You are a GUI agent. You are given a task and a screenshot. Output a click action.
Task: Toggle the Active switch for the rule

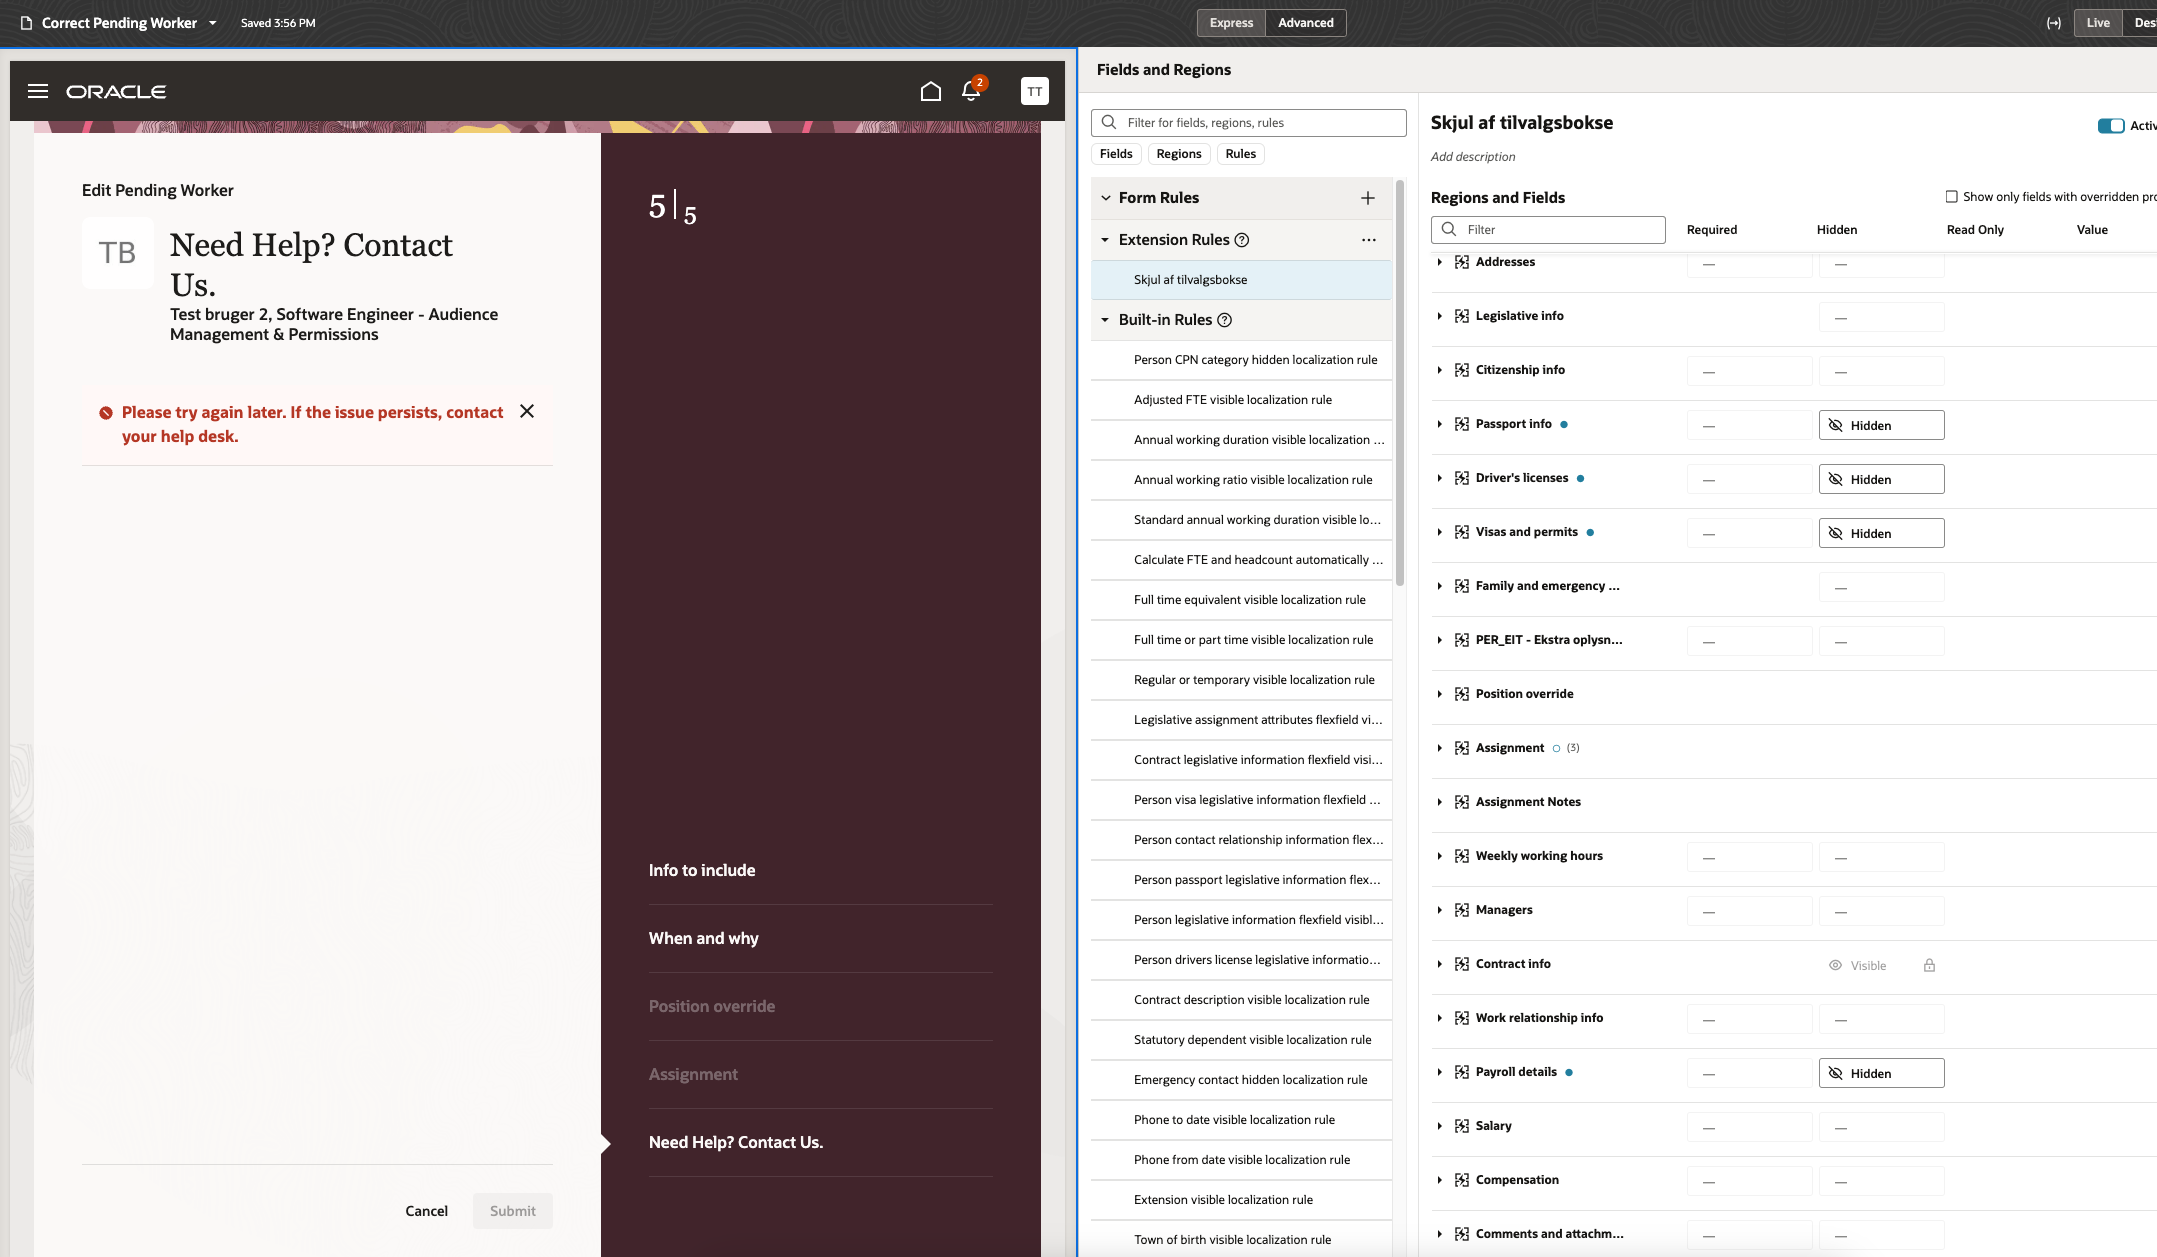(x=2110, y=126)
